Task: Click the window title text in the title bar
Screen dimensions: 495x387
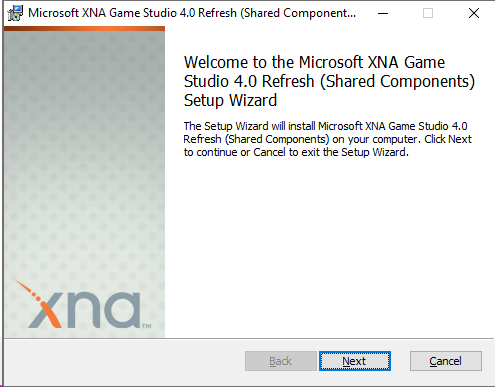Action: [x=192, y=13]
